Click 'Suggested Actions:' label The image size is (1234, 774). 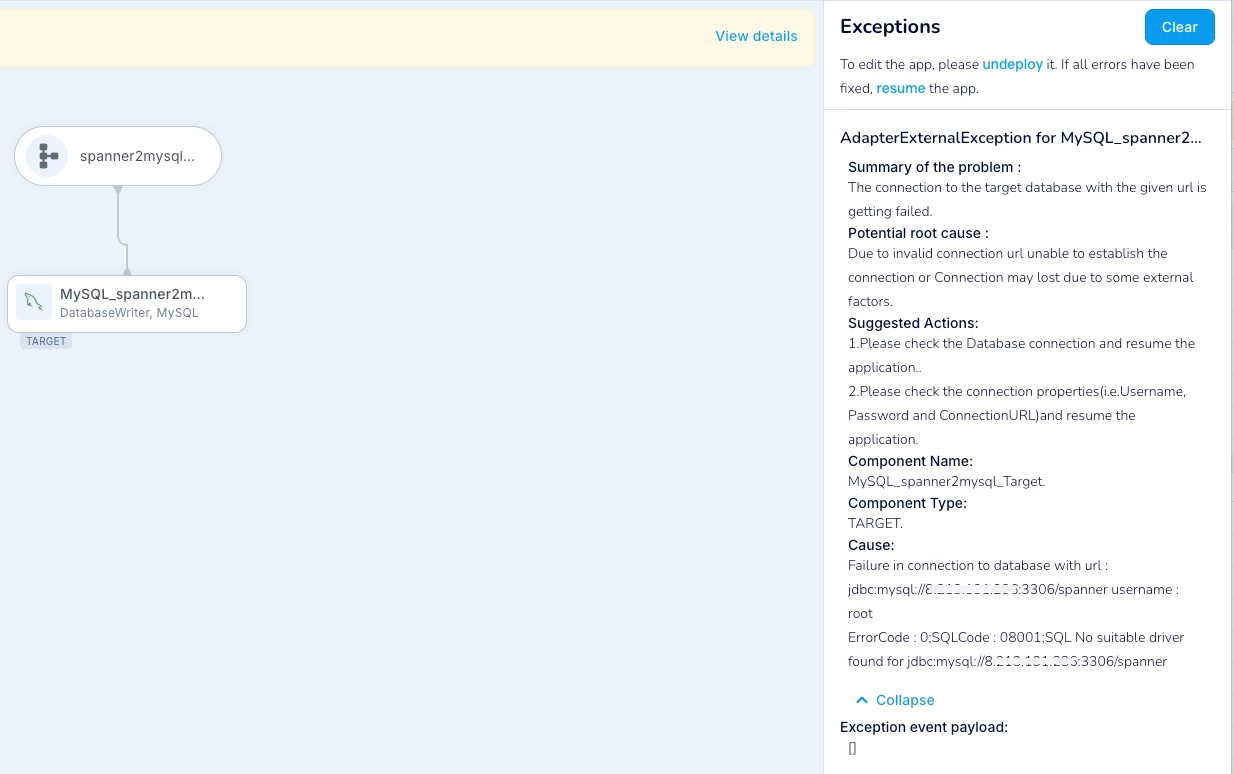913,323
